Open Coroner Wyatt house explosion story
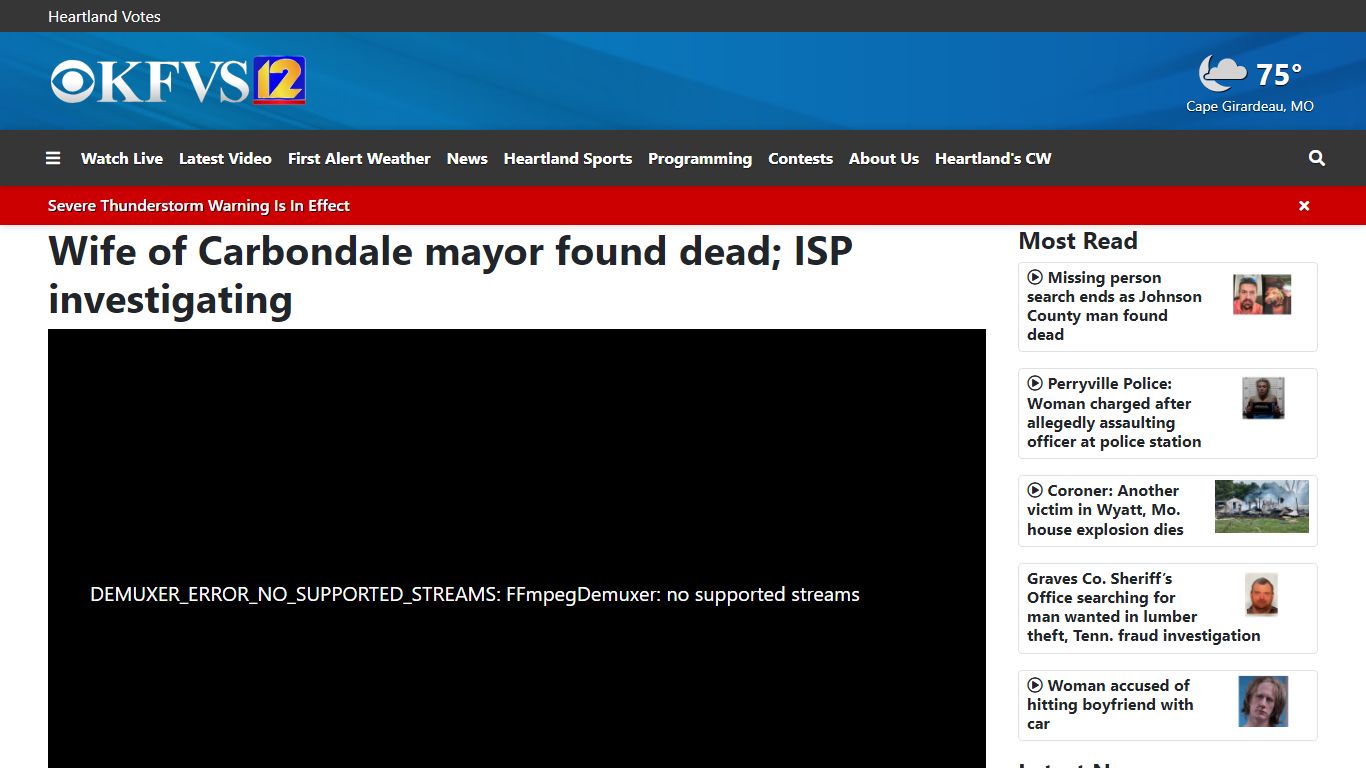 pyautogui.click(x=1105, y=510)
